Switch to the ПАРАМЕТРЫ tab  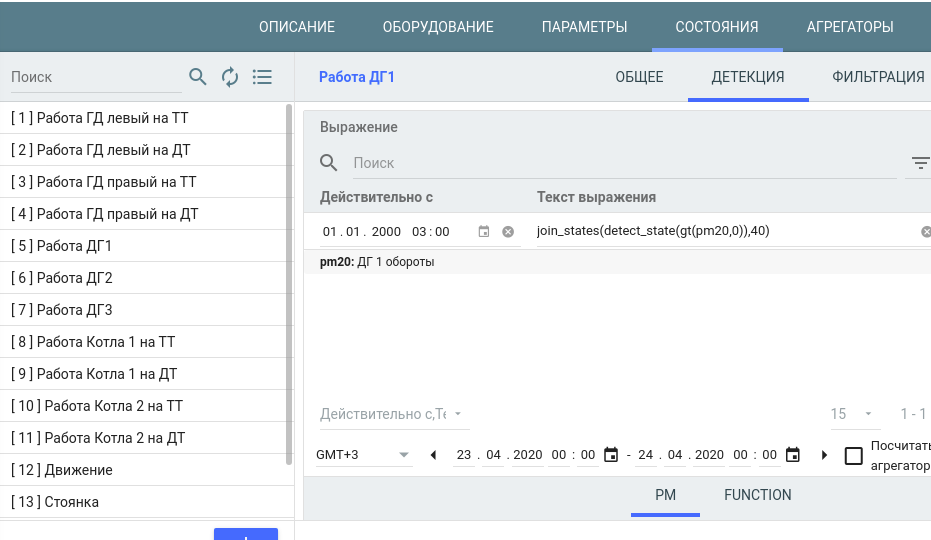pyautogui.click(x=584, y=27)
